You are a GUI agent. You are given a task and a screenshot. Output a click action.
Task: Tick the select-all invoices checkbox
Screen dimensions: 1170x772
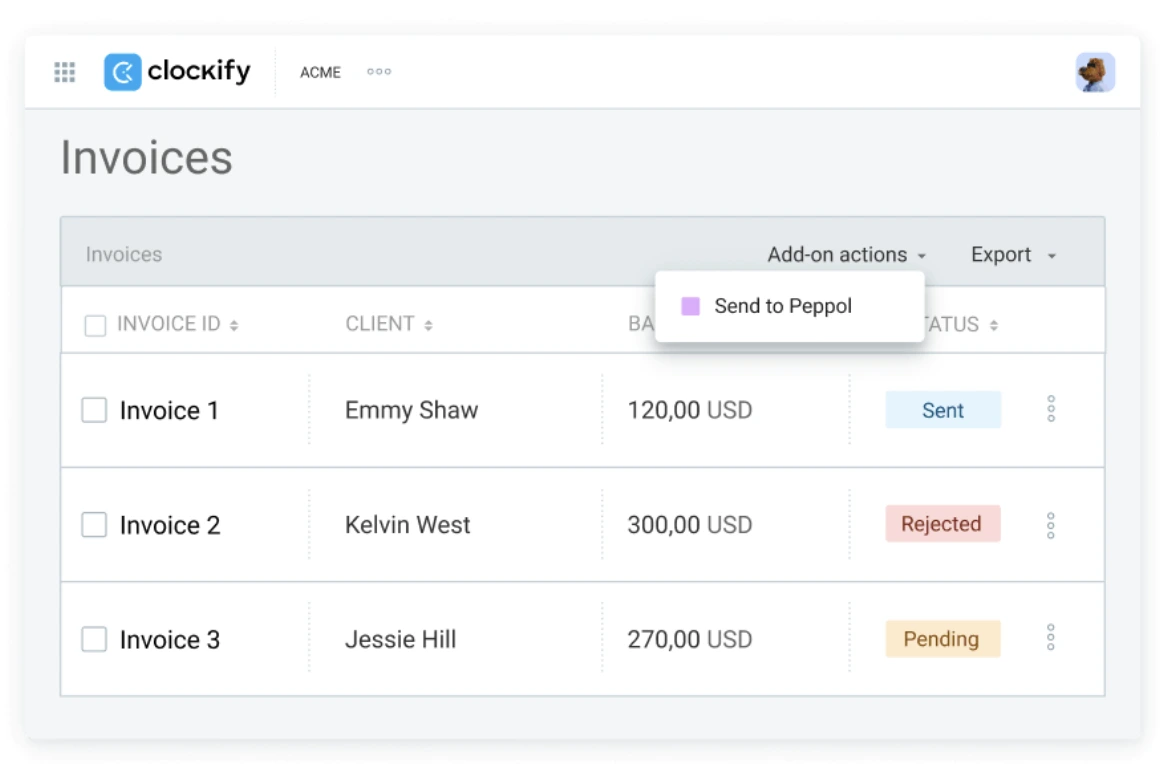[96, 325]
